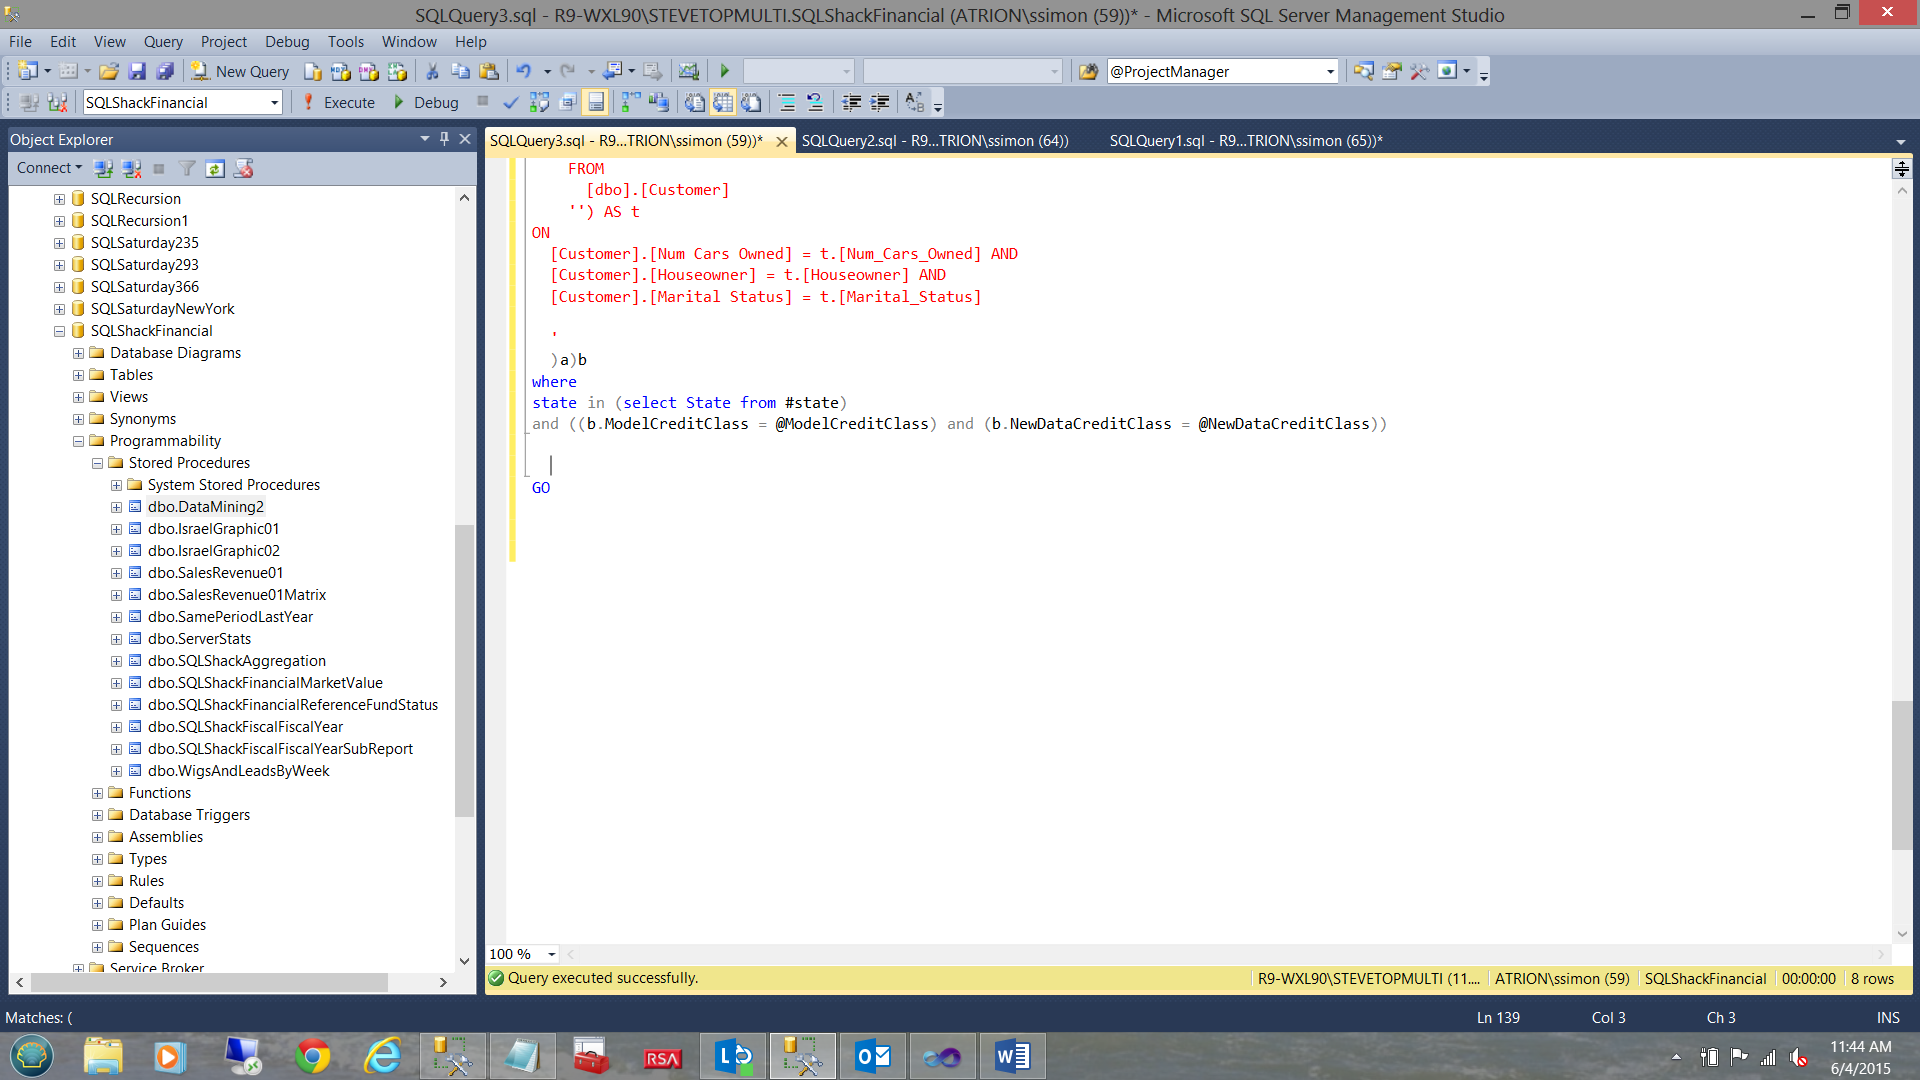Click the Undo arrow icon
Viewport: 1920px width, 1080px height.
click(523, 71)
